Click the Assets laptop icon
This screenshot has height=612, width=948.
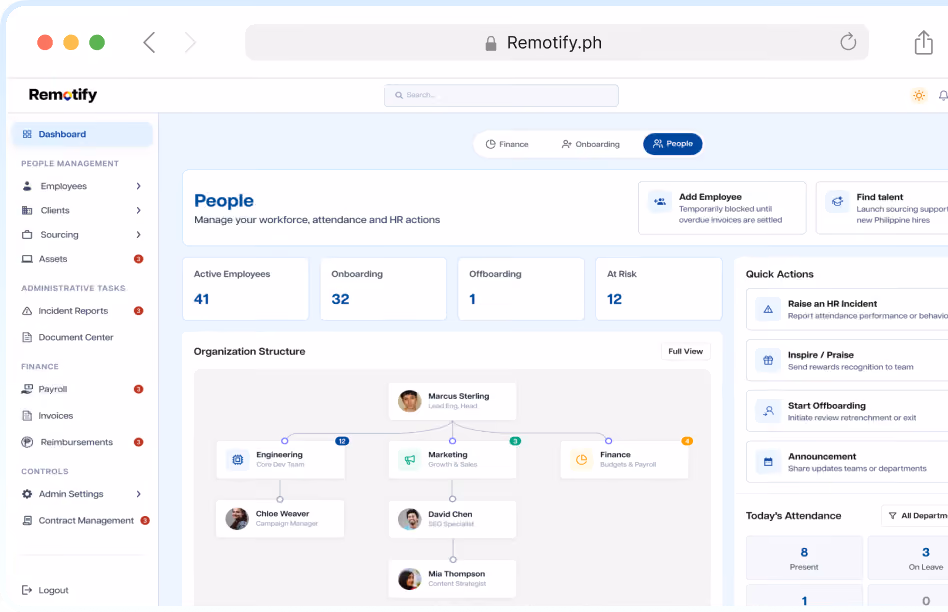point(27,259)
